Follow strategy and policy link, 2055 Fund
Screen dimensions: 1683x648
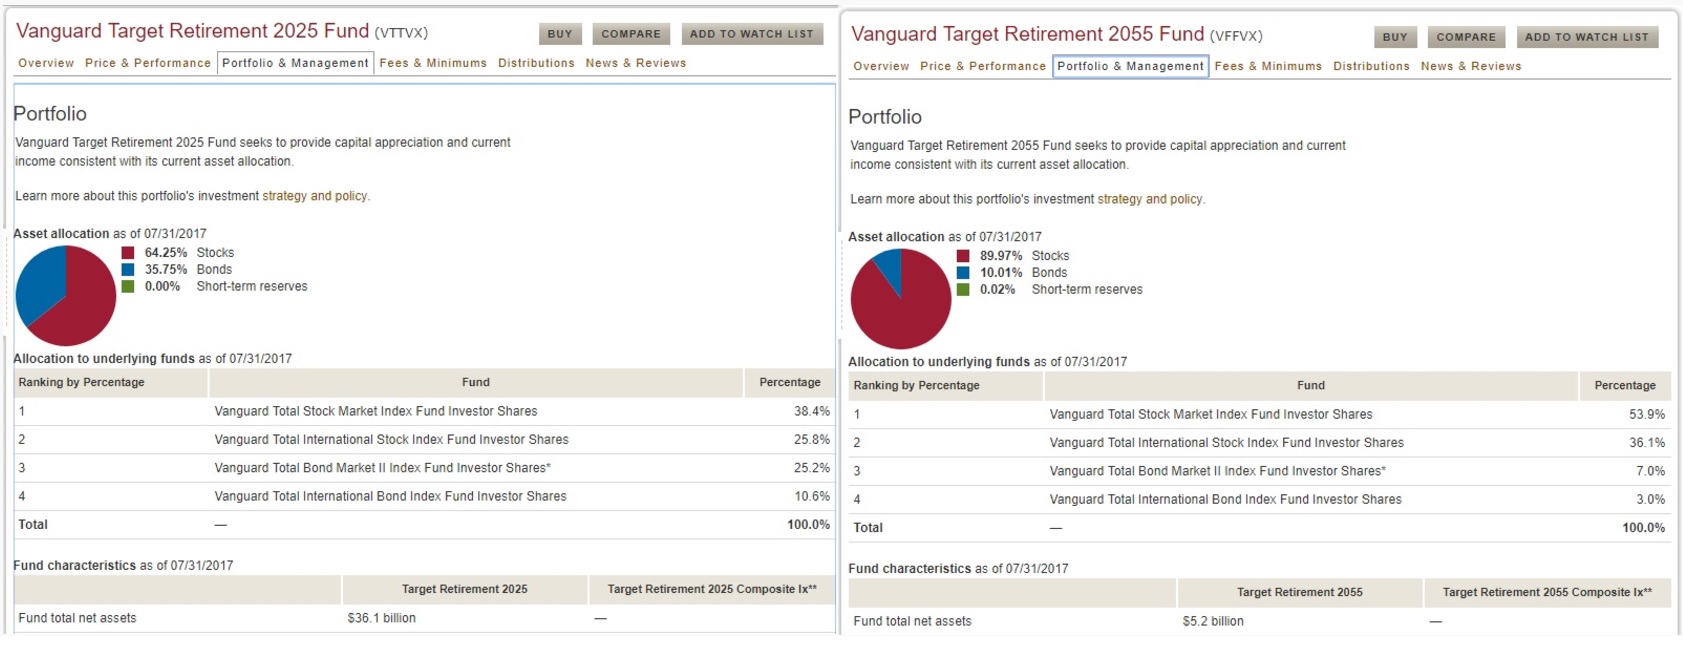[x=1150, y=199]
